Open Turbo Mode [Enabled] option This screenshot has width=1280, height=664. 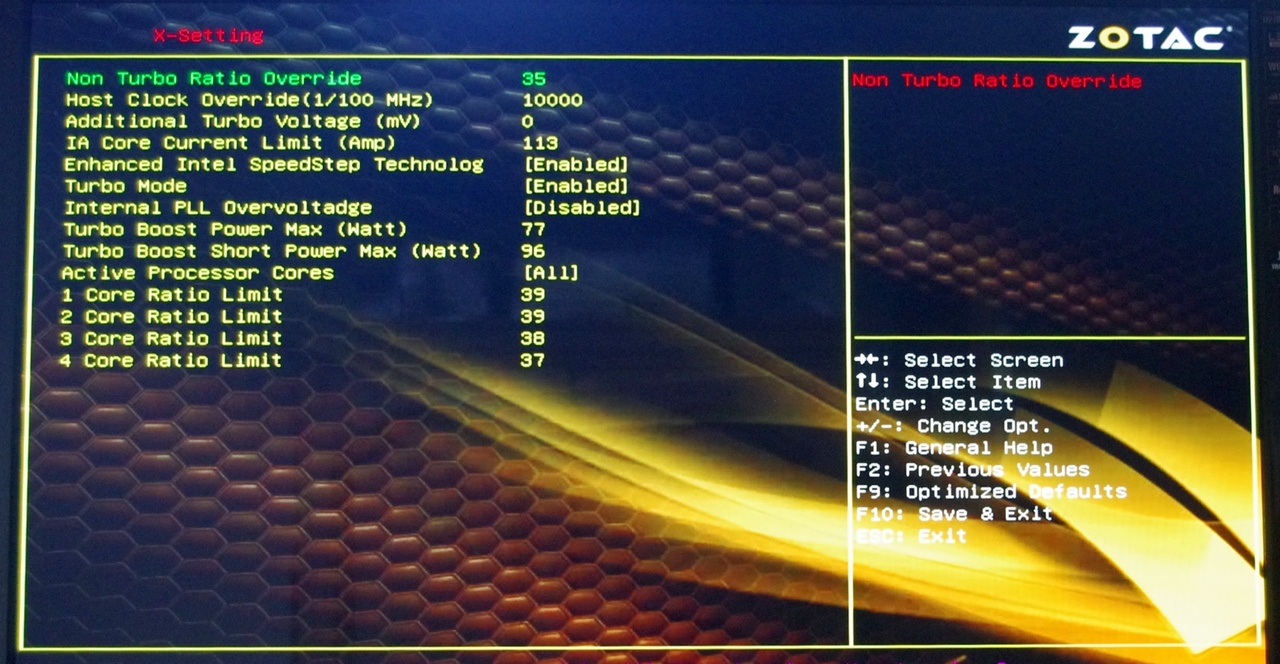(x=576, y=186)
